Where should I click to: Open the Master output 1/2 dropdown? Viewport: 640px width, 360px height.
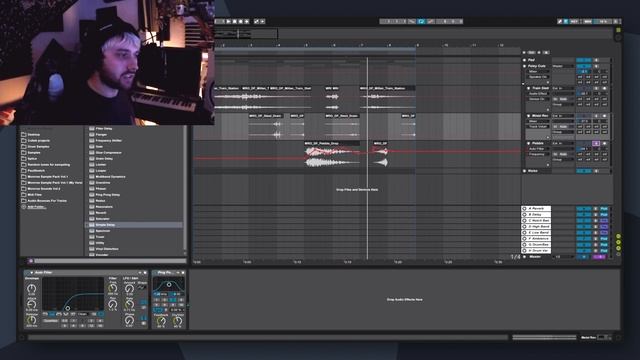pyautogui.click(x=562, y=257)
